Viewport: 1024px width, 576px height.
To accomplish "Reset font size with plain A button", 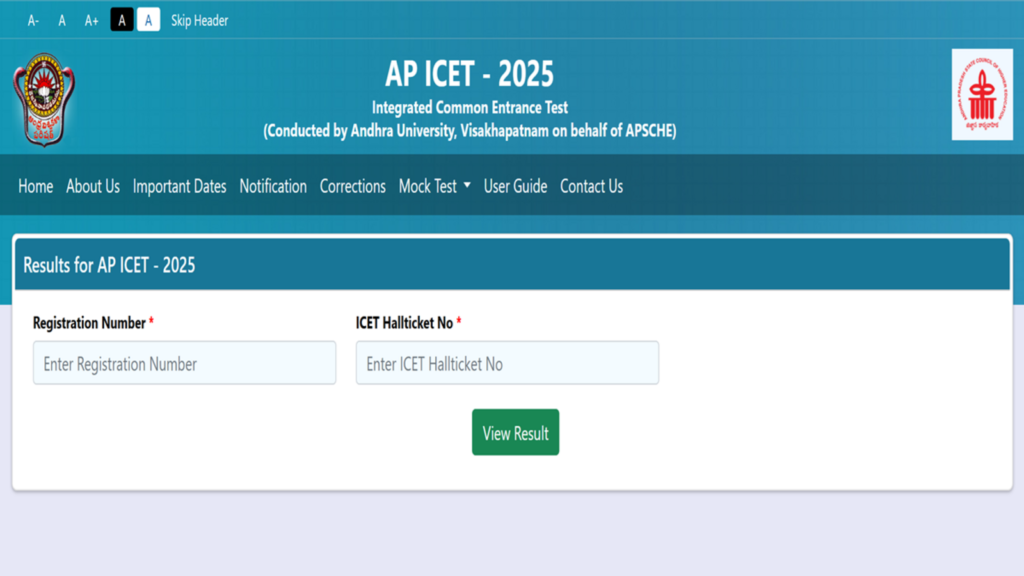I will click(62, 21).
